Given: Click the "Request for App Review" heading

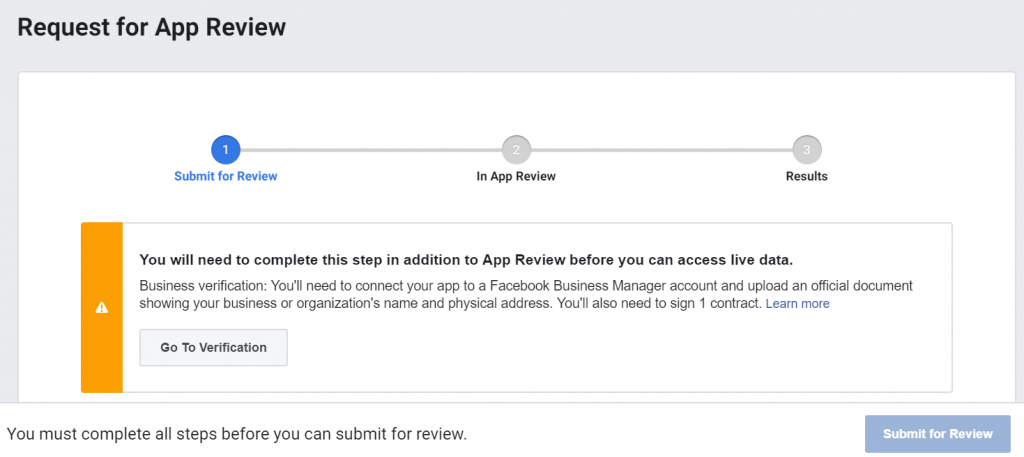Looking at the screenshot, I should click(152, 27).
